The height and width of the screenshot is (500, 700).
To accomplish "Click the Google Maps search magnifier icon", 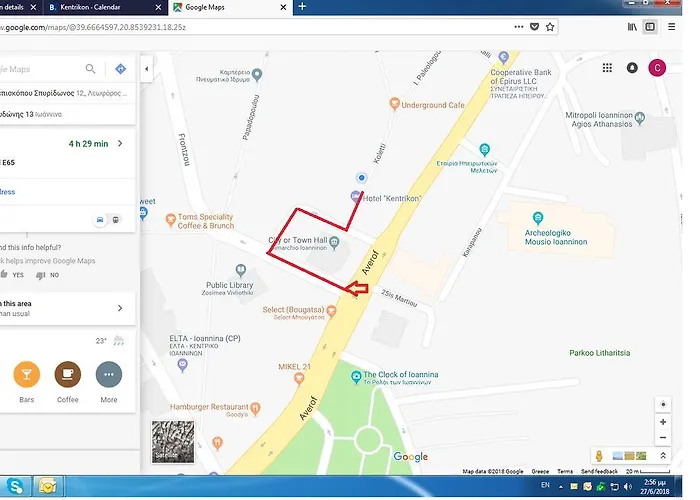I will (91, 69).
